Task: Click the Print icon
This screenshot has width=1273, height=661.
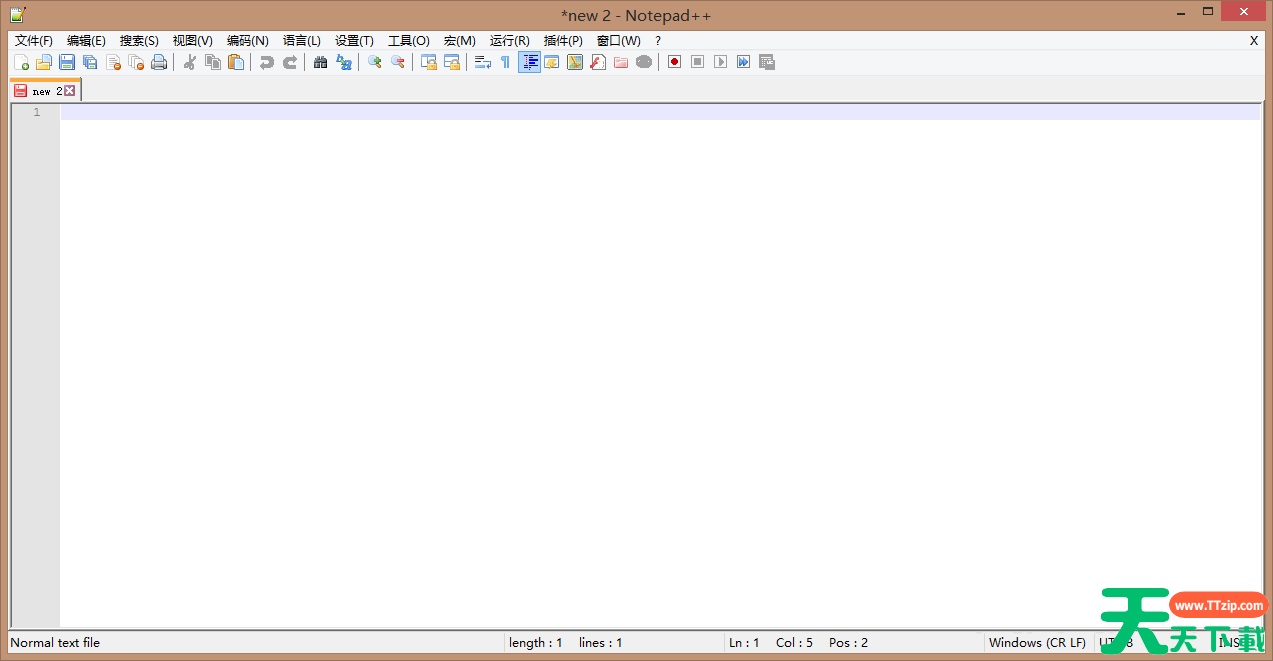Action: tap(159, 61)
